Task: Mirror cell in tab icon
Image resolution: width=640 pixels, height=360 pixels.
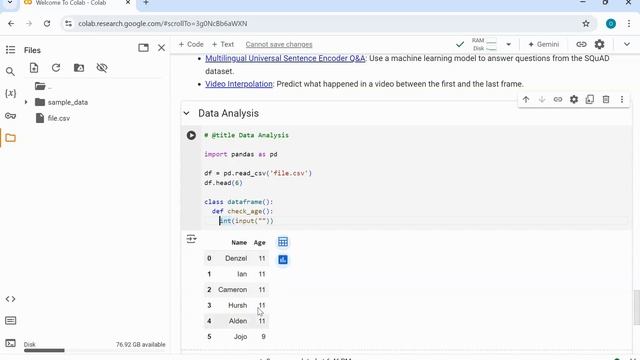Action: 590,99
